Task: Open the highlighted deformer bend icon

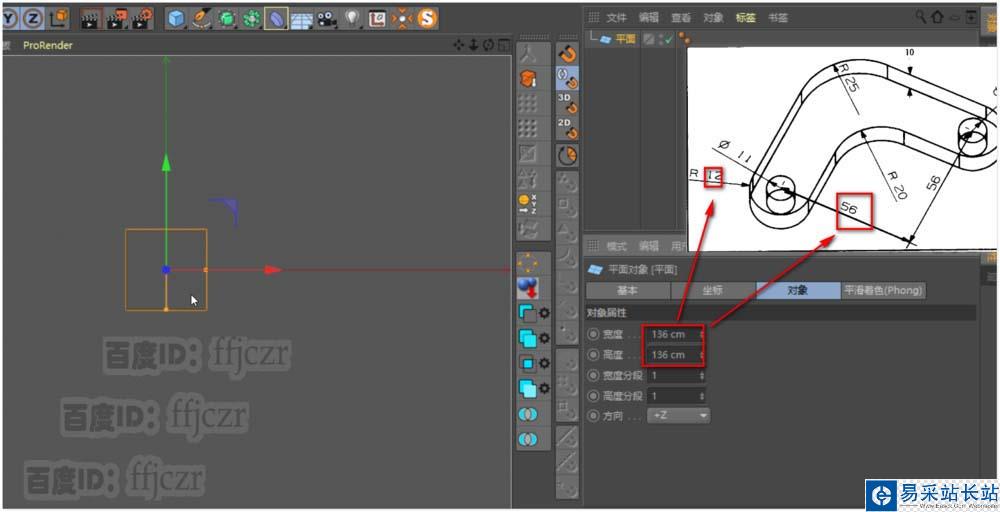Action: pos(276,19)
